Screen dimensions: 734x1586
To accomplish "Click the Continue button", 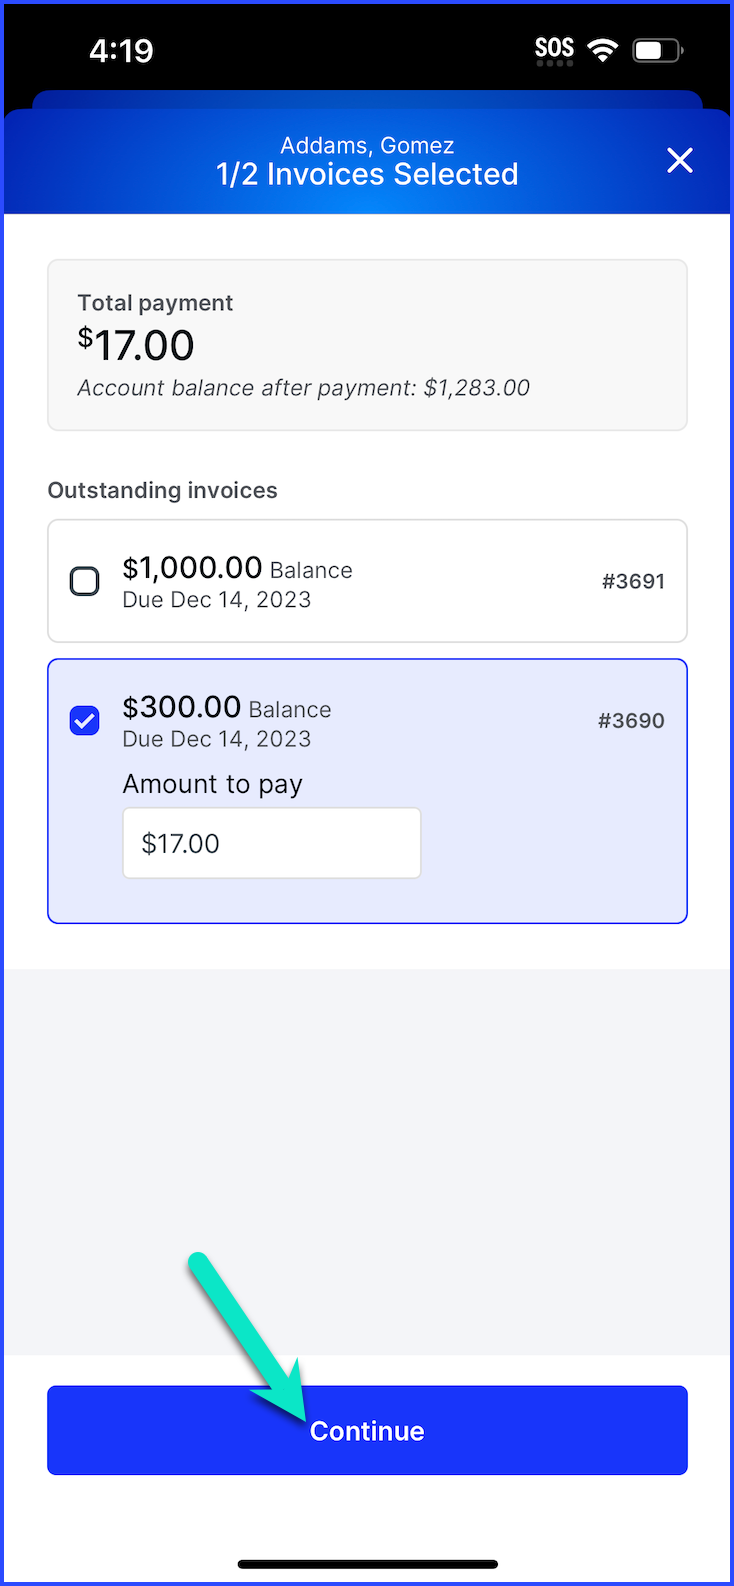I will click(x=367, y=1430).
